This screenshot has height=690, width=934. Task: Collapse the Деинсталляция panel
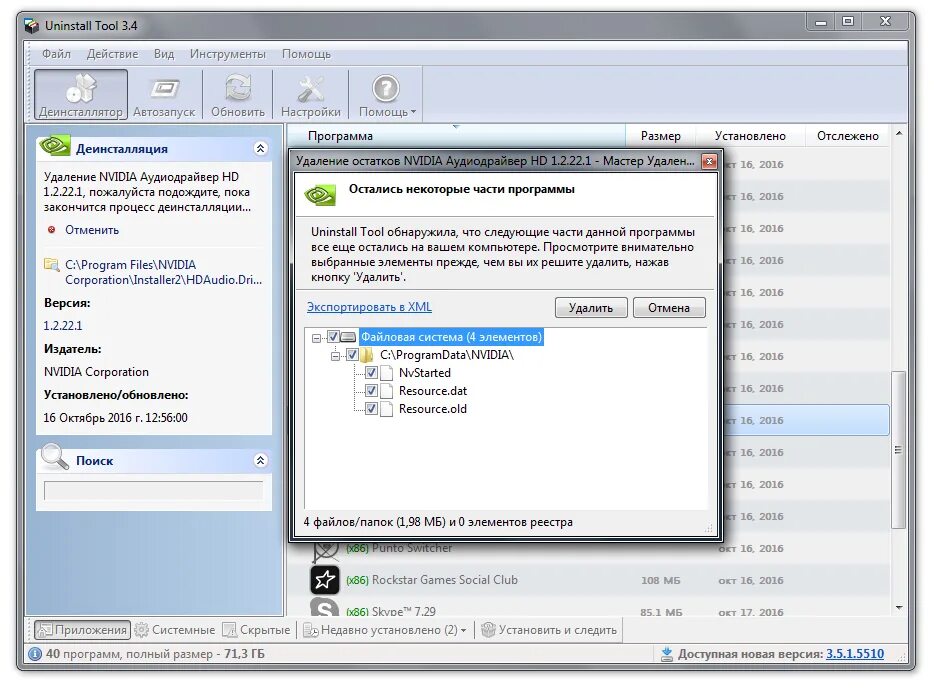coord(260,148)
